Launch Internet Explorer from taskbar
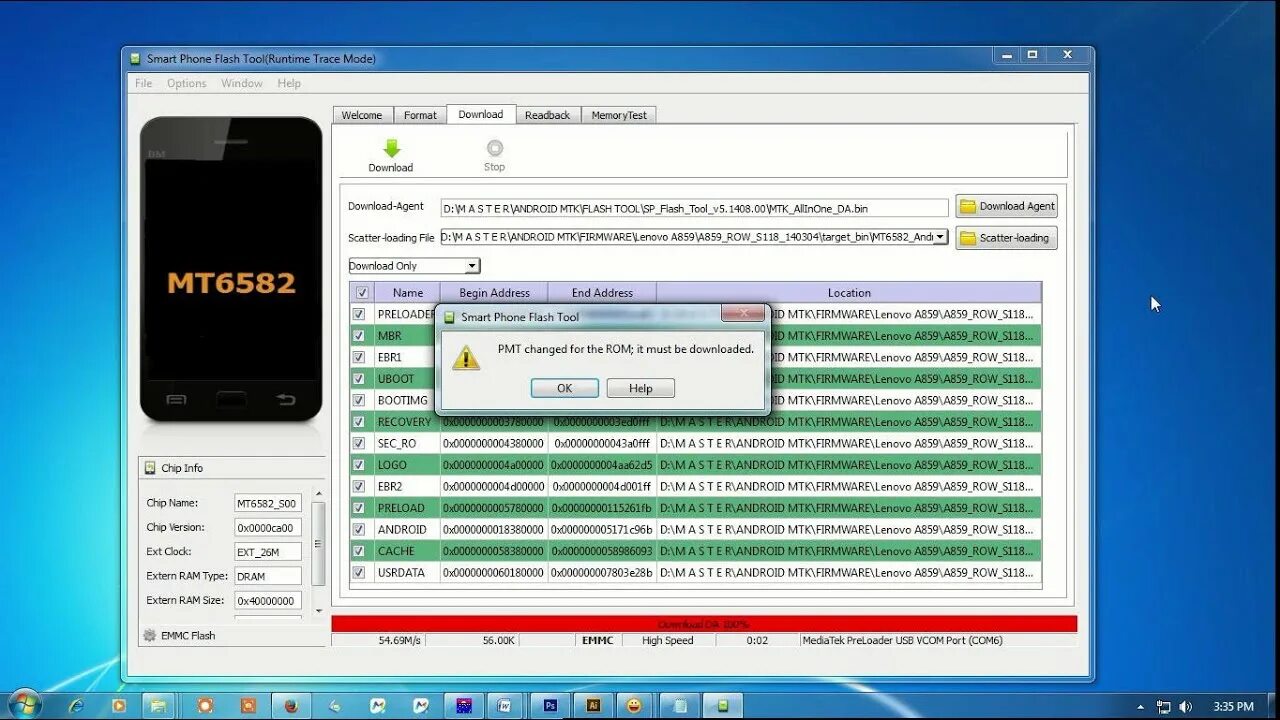 pos(76,705)
